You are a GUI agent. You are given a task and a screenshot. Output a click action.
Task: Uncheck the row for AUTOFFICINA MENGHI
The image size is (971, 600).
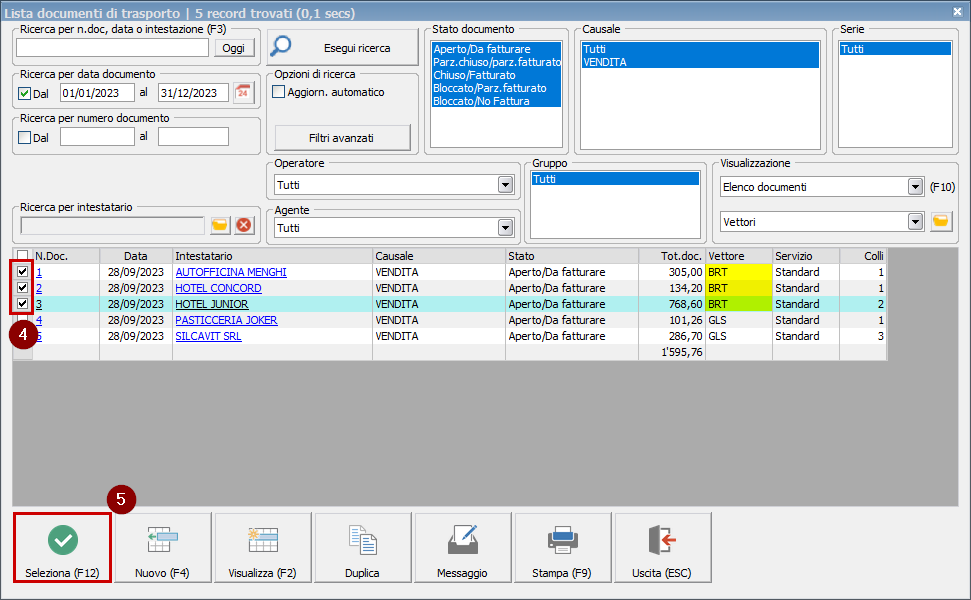click(22, 272)
